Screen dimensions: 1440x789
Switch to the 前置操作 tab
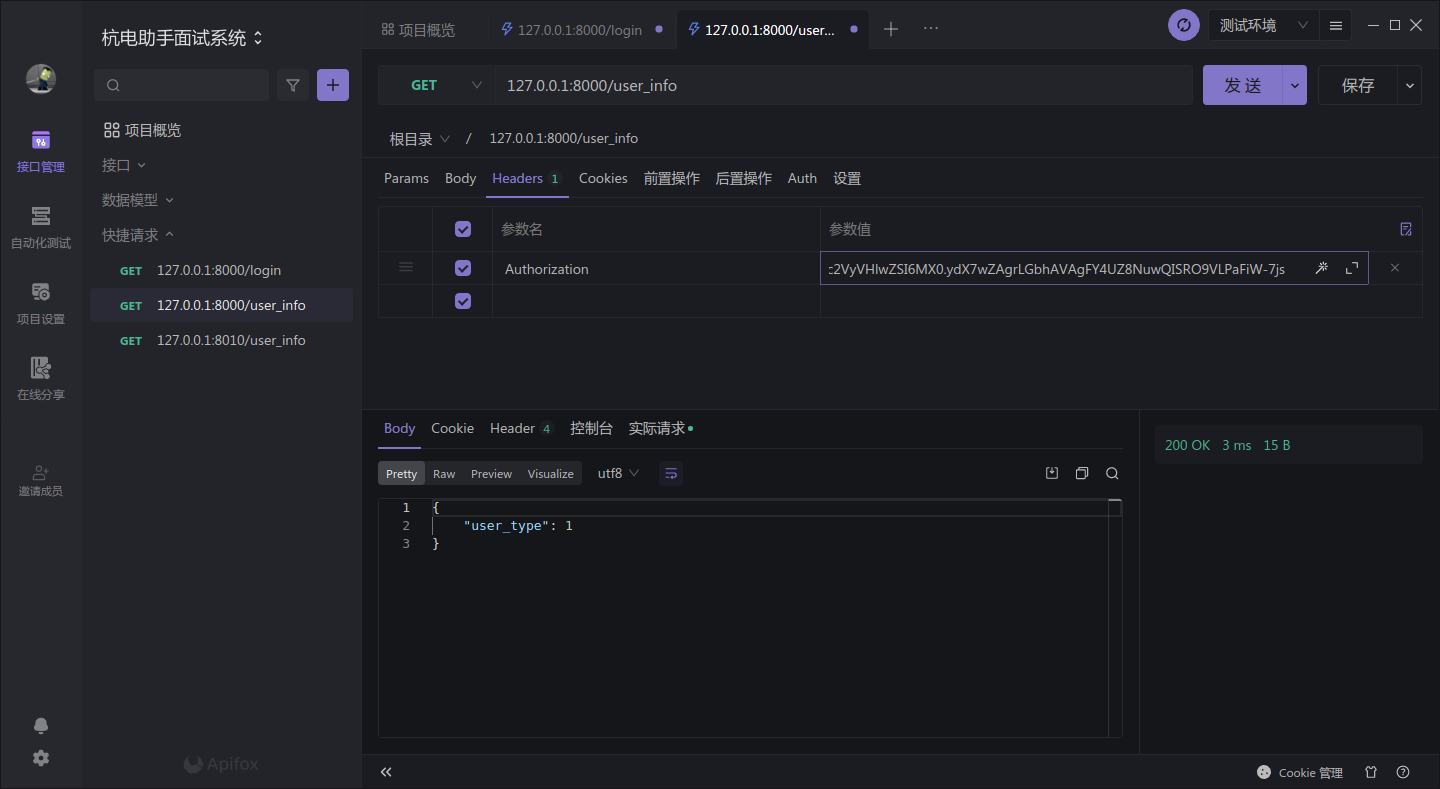[x=672, y=178]
